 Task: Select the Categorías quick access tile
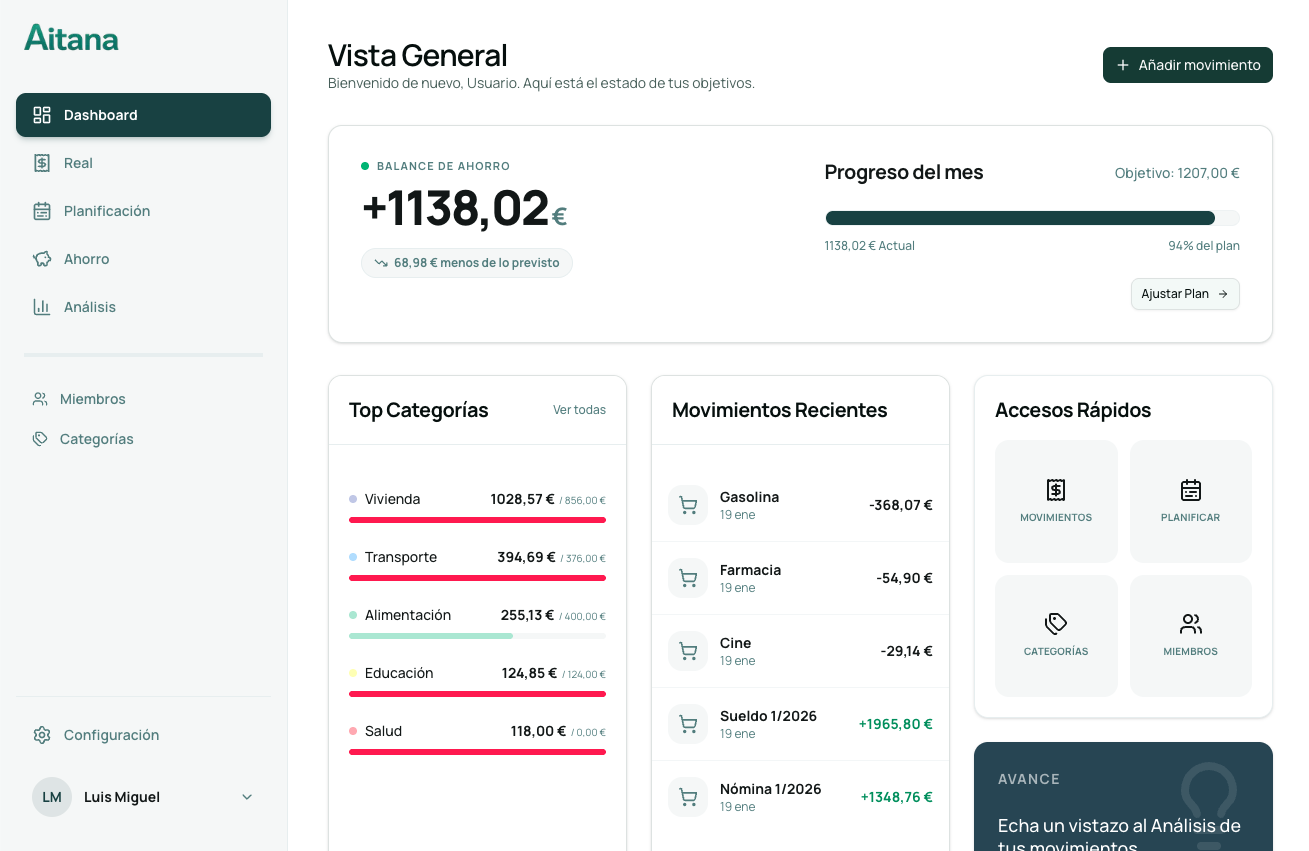point(1056,635)
